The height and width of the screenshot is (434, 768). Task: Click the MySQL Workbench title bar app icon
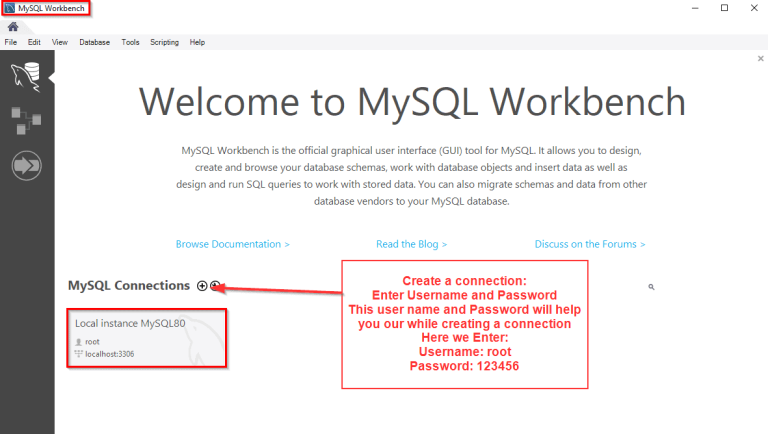[x=10, y=8]
